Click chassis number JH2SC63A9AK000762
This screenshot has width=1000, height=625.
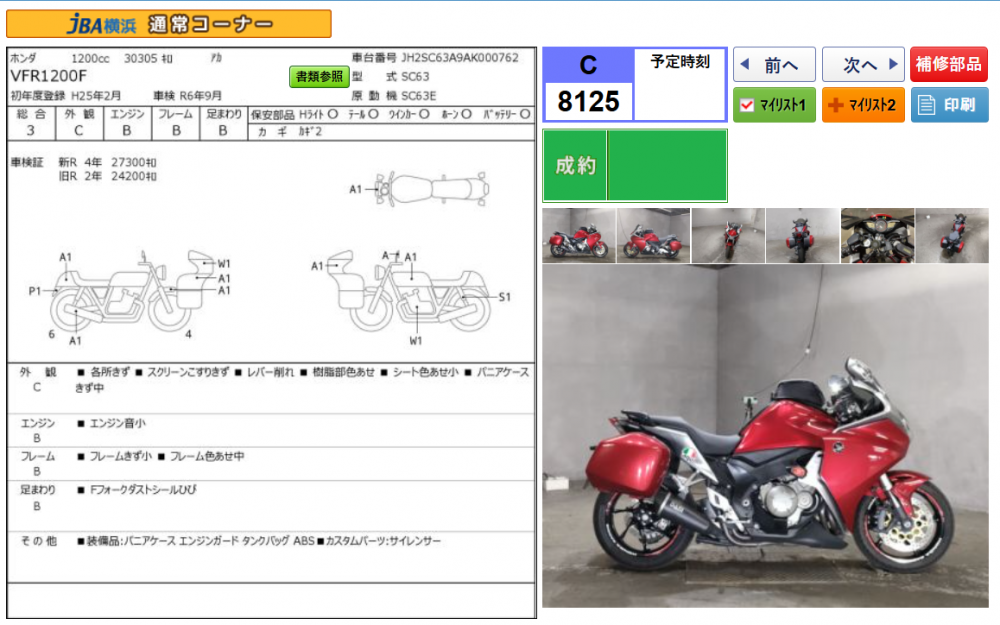[x=459, y=57]
